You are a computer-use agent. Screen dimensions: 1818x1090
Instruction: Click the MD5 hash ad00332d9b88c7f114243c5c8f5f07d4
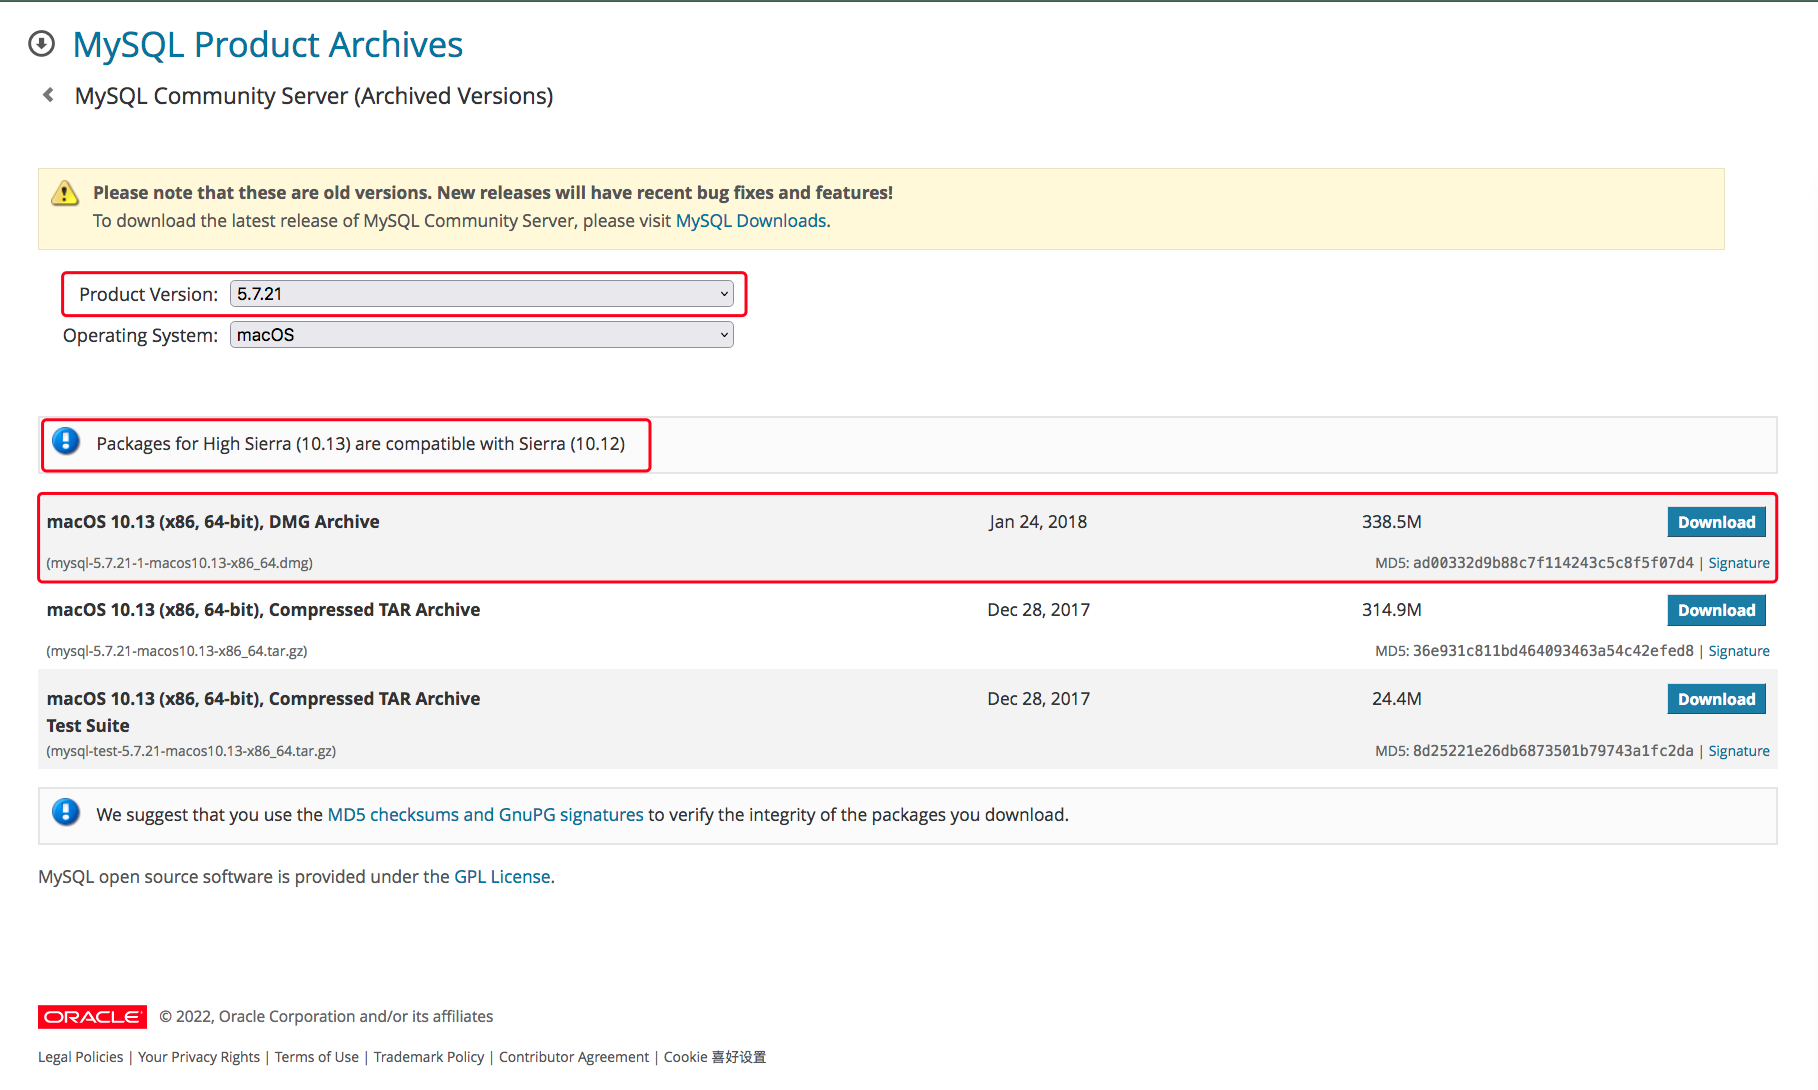(x=1553, y=563)
